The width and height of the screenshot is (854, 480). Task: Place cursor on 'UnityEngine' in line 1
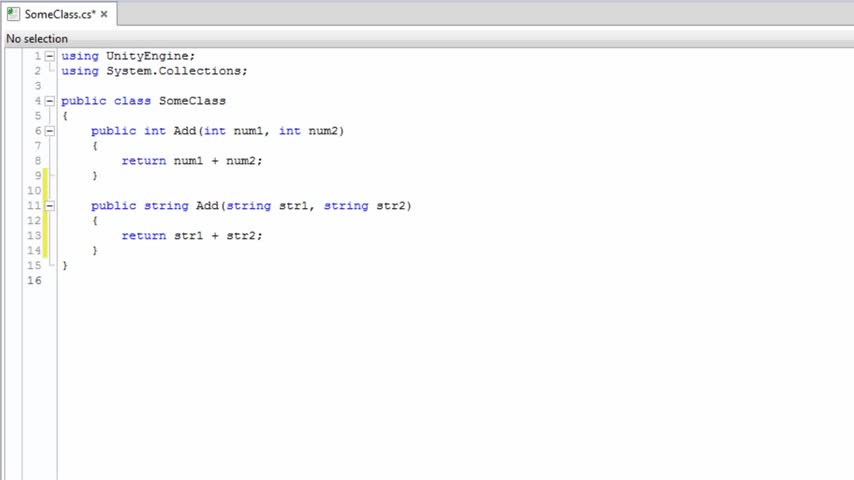coord(147,56)
